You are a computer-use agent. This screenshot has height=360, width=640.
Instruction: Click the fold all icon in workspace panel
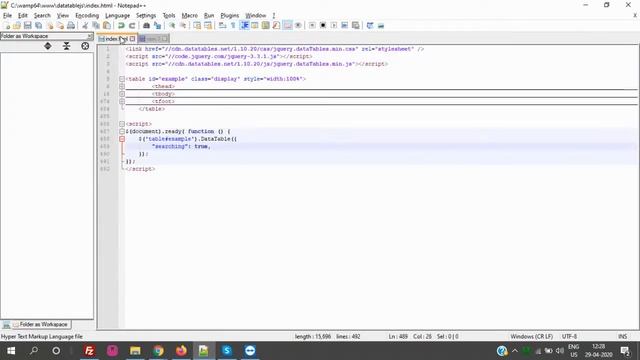click(x=67, y=46)
